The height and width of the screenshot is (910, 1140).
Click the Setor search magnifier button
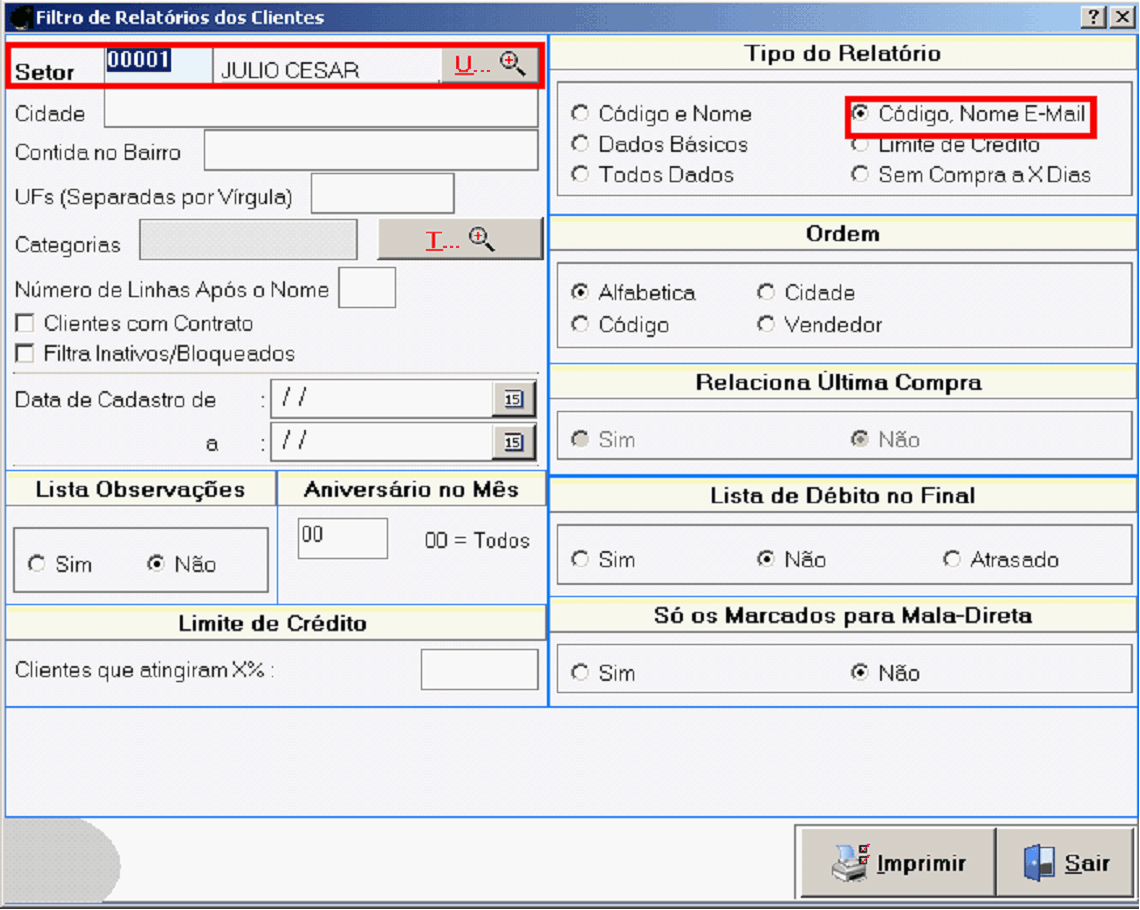tap(490, 65)
